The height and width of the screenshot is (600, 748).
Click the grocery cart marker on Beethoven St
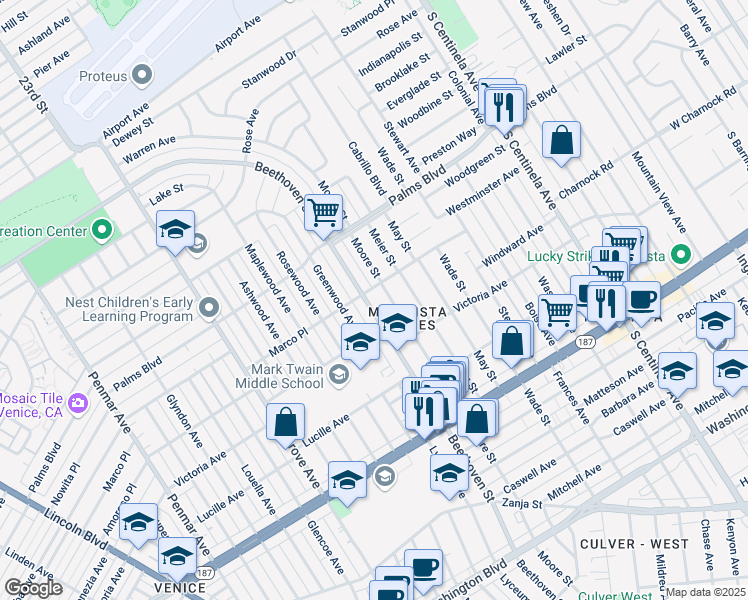323,213
